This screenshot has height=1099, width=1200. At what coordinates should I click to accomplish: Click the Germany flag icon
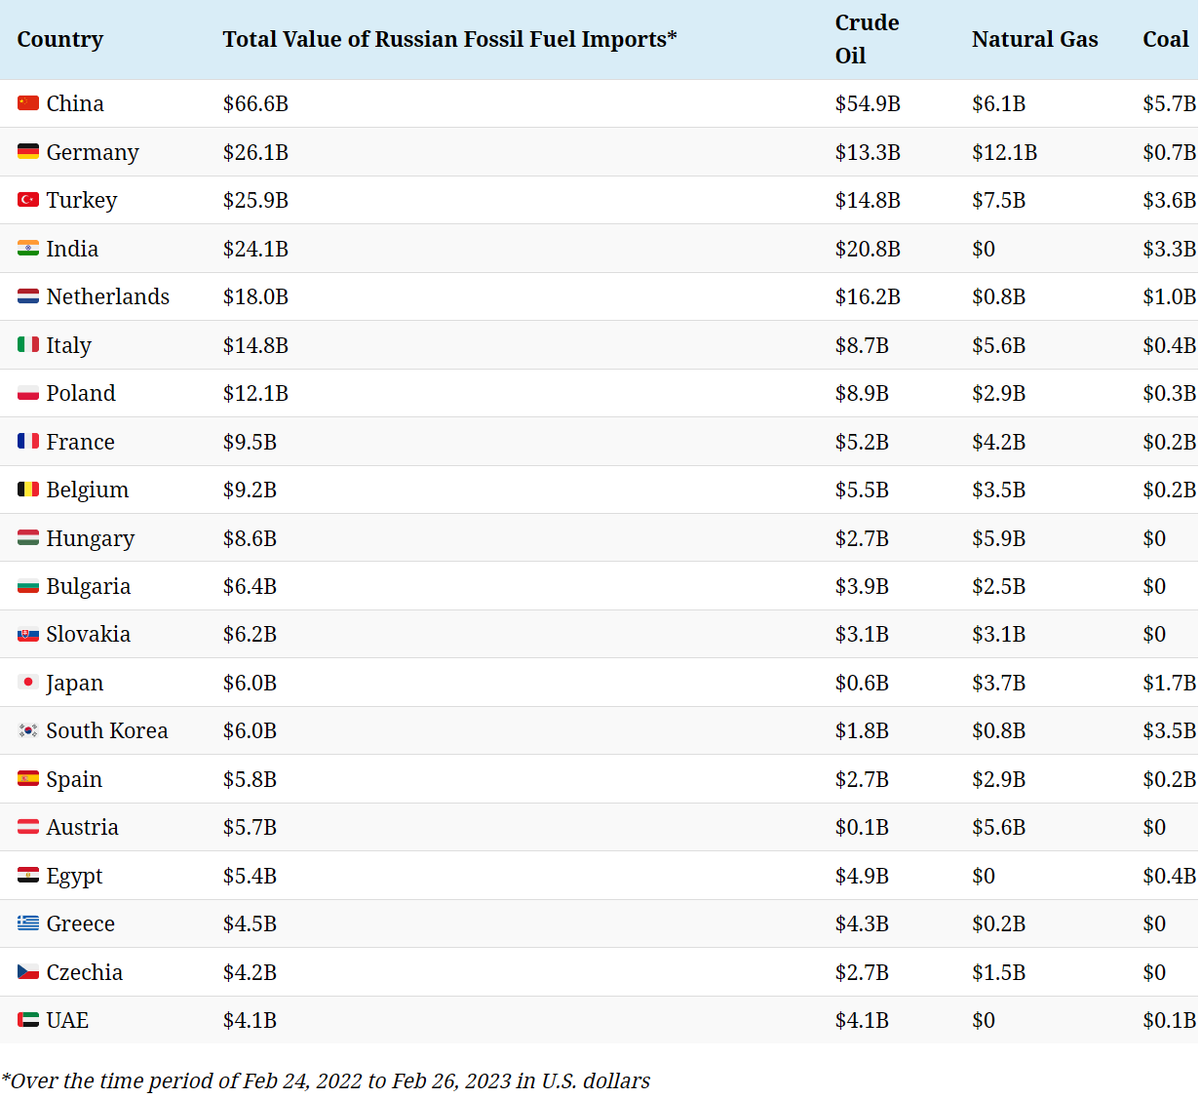point(28,152)
